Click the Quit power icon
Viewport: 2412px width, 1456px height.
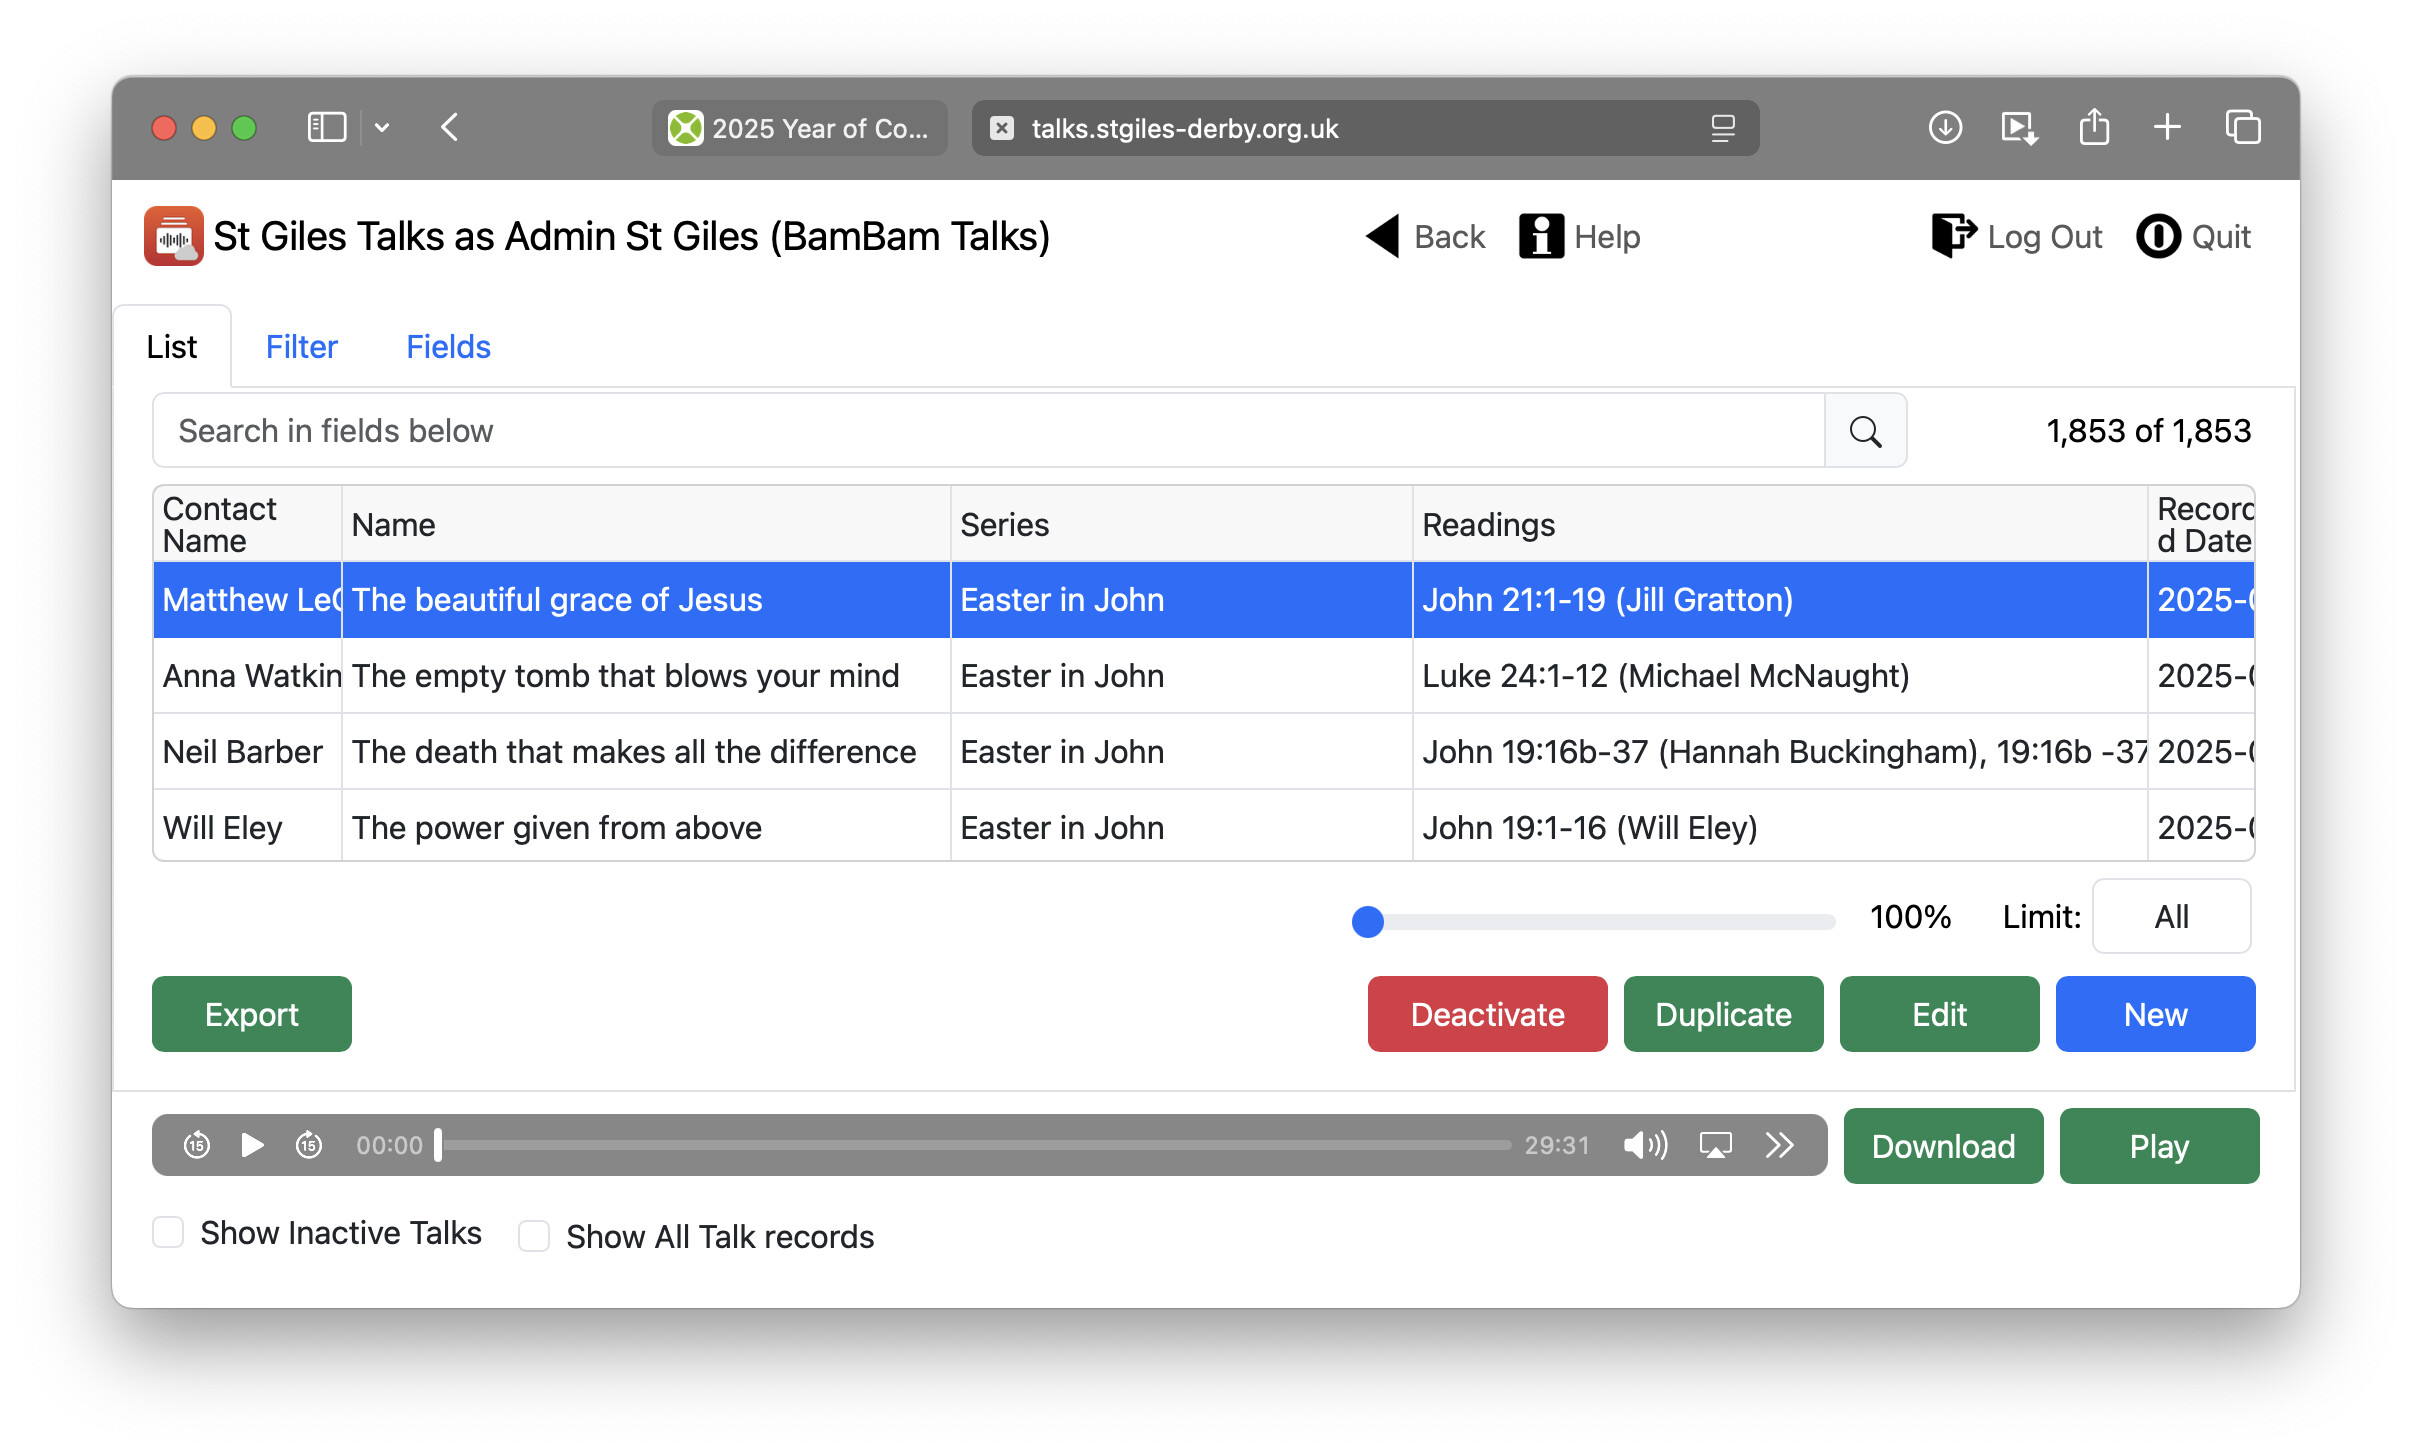tap(2159, 237)
